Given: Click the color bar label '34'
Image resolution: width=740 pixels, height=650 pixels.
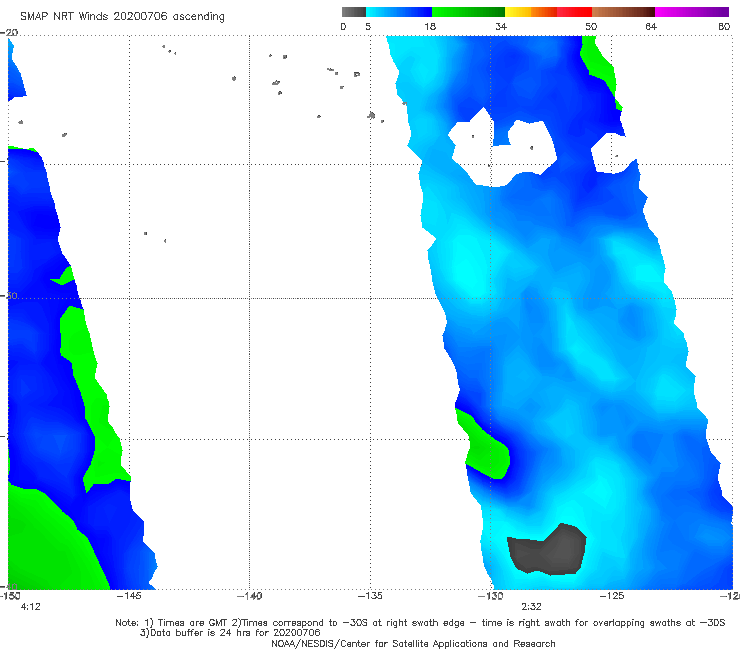Looking at the screenshot, I should [501, 27].
